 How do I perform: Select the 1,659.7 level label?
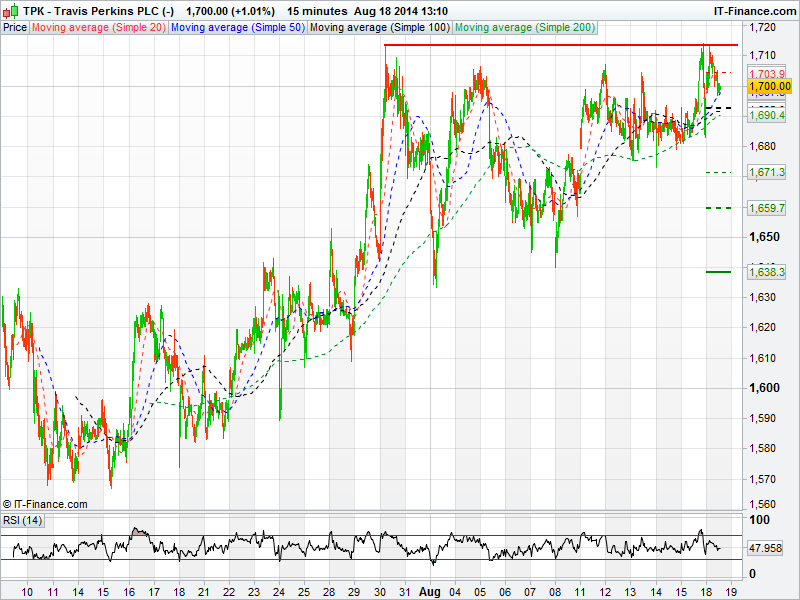(767, 208)
